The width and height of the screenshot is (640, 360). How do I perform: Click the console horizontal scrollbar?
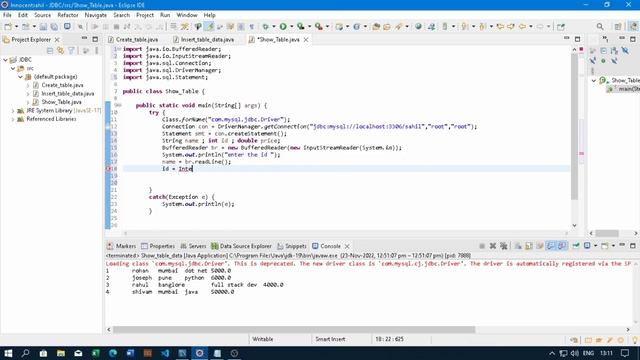(x=294, y=329)
